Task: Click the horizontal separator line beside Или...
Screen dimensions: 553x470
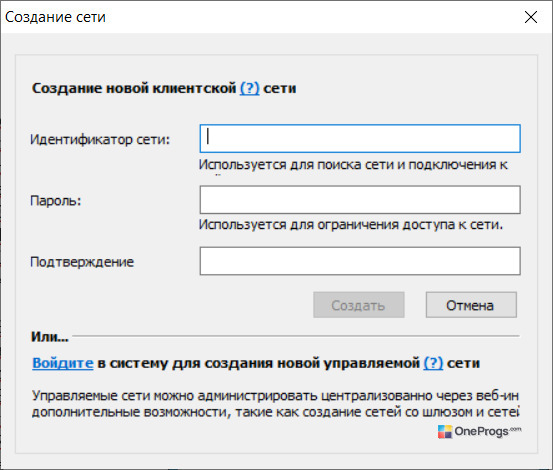Action: (x=296, y=336)
